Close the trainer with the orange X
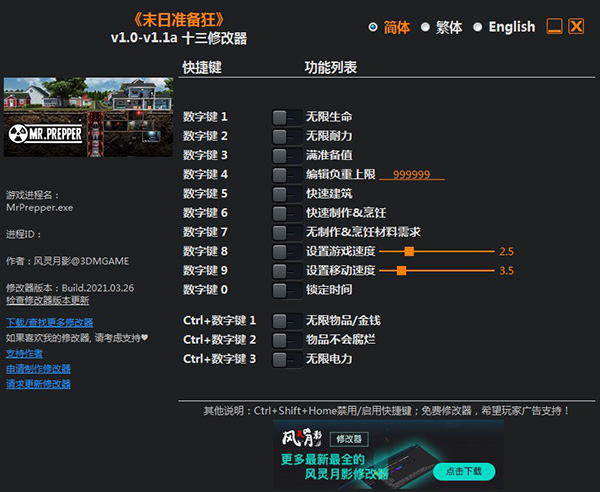 click(x=576, y=26)
